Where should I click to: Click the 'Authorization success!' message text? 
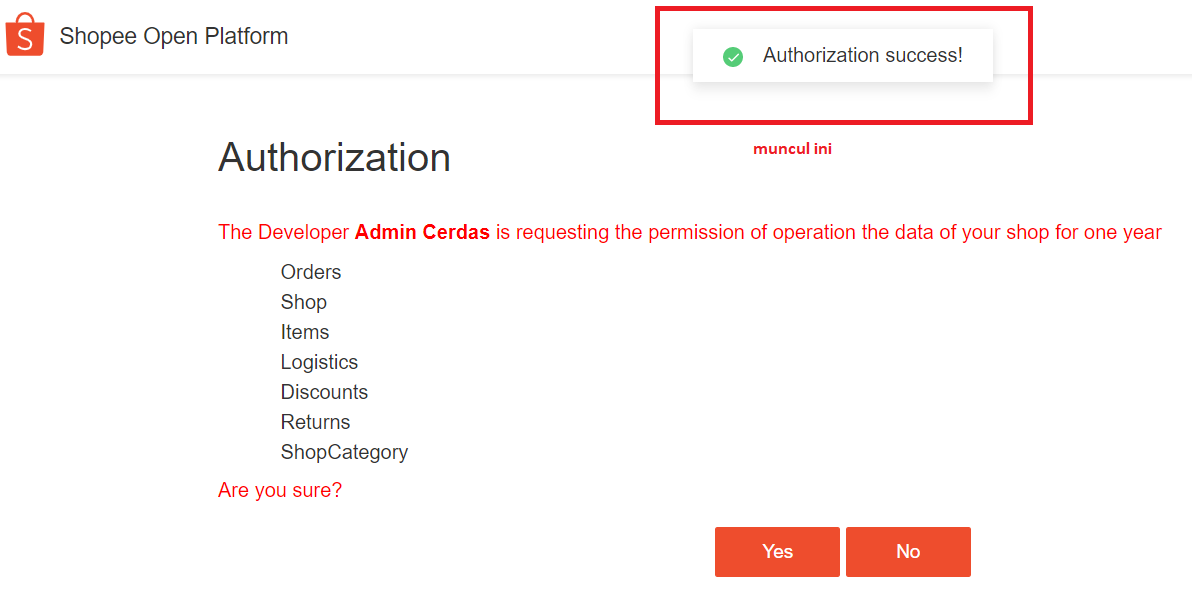(863, 55)
